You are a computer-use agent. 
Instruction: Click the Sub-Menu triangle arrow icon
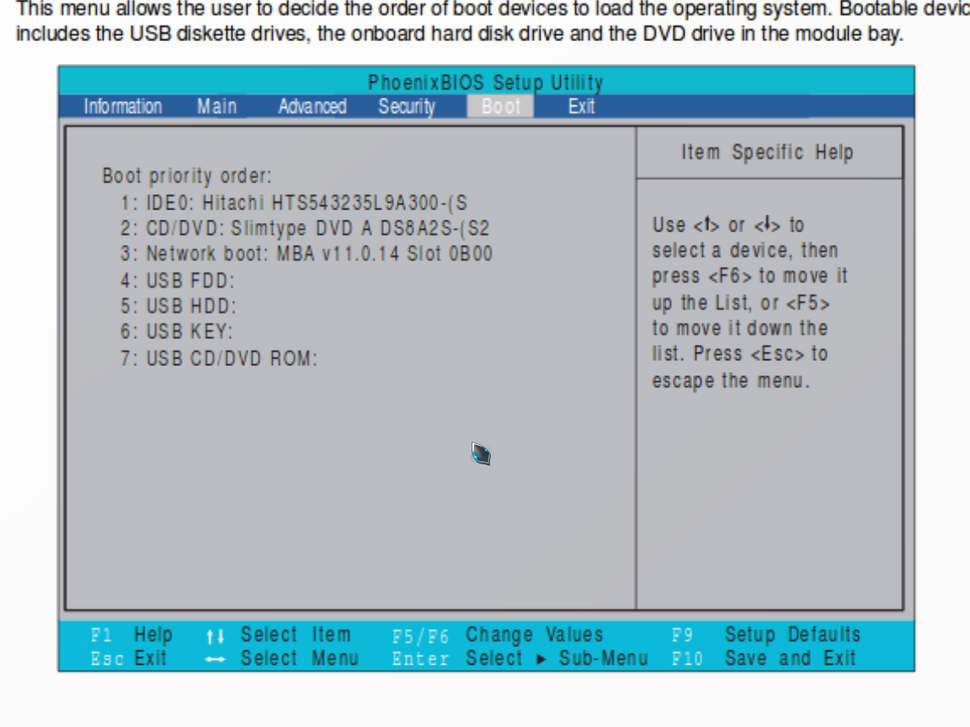pos(541,659)
